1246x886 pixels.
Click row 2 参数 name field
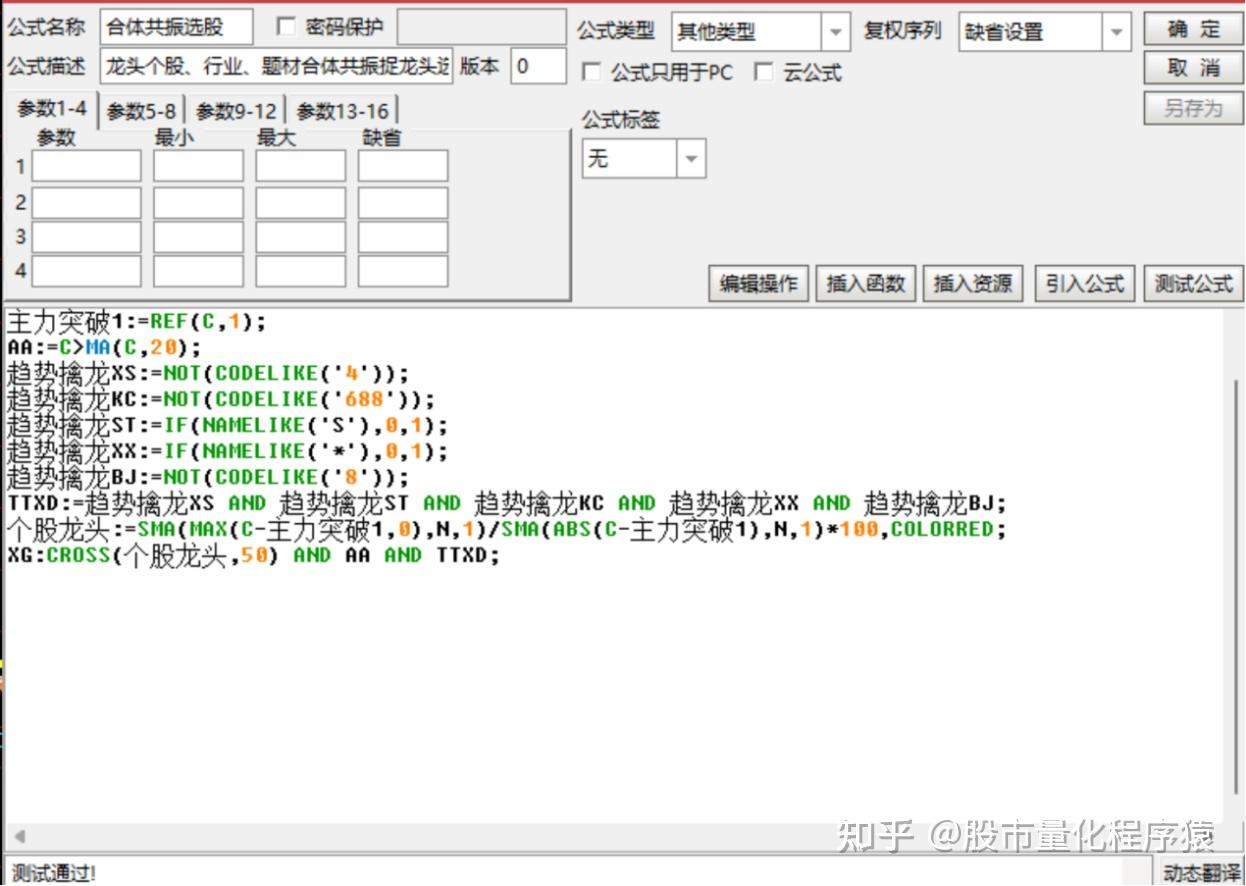click(86, 203)
